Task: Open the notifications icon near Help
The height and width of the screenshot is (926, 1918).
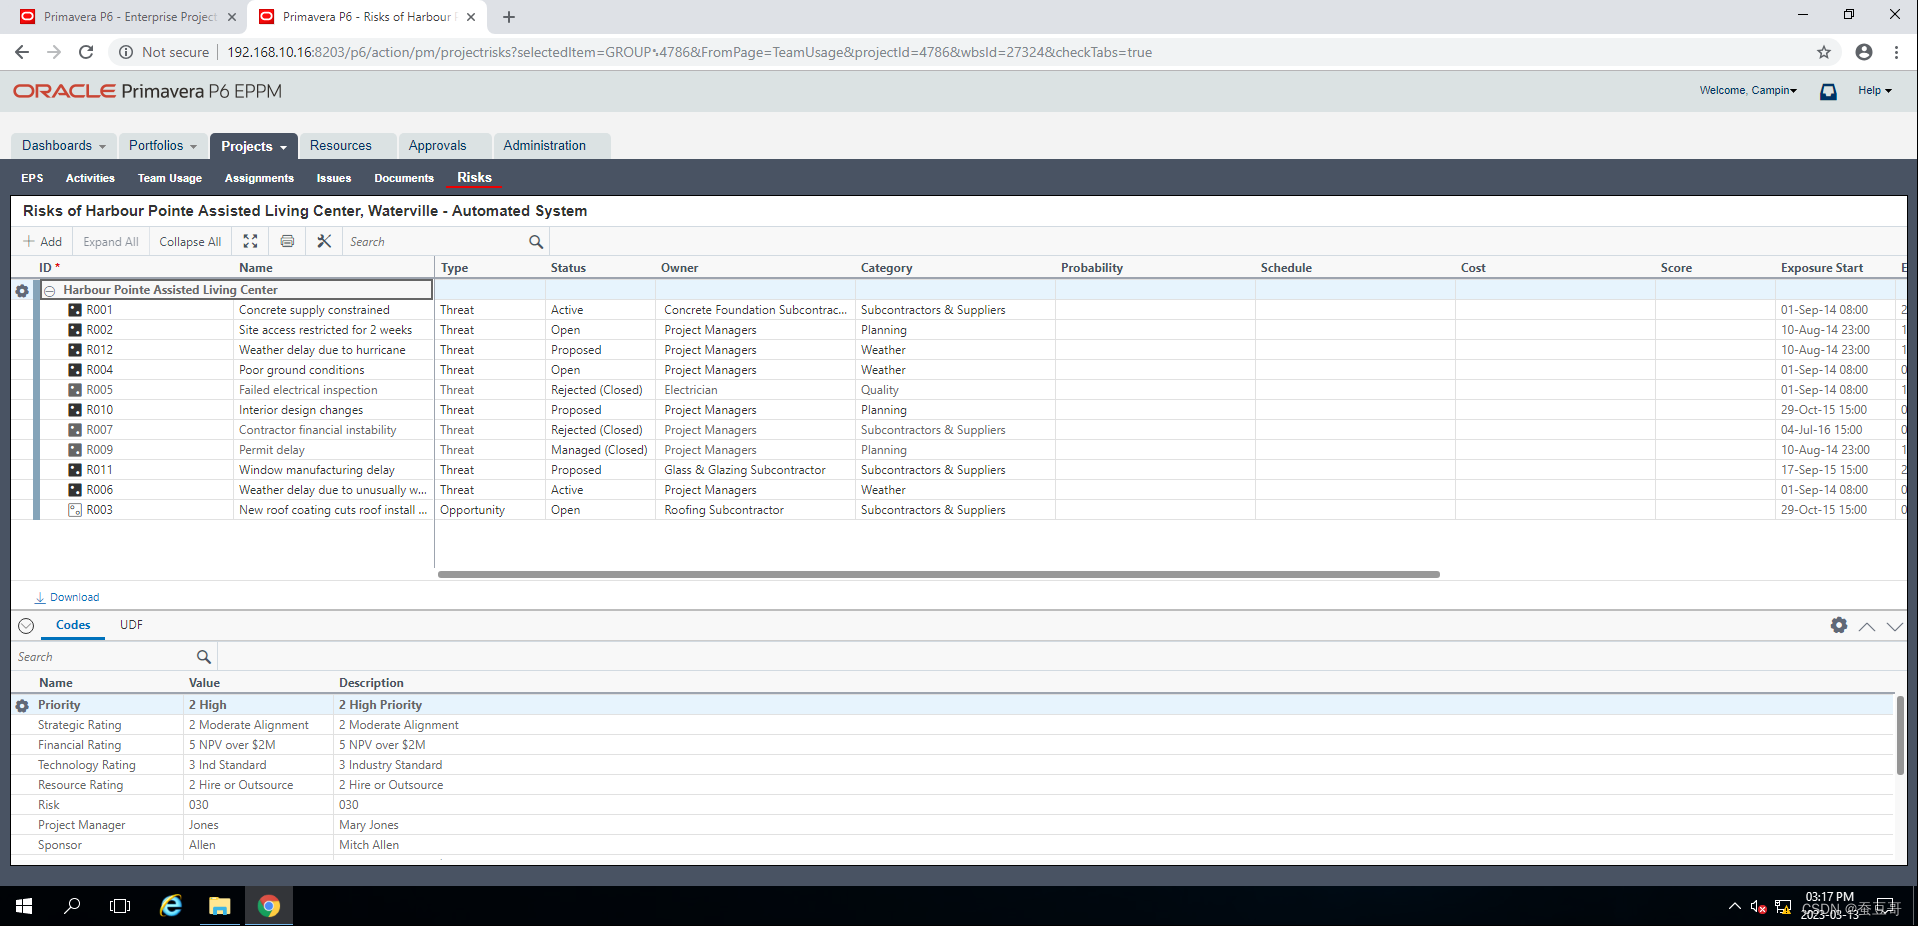Action: point(1828,91)
